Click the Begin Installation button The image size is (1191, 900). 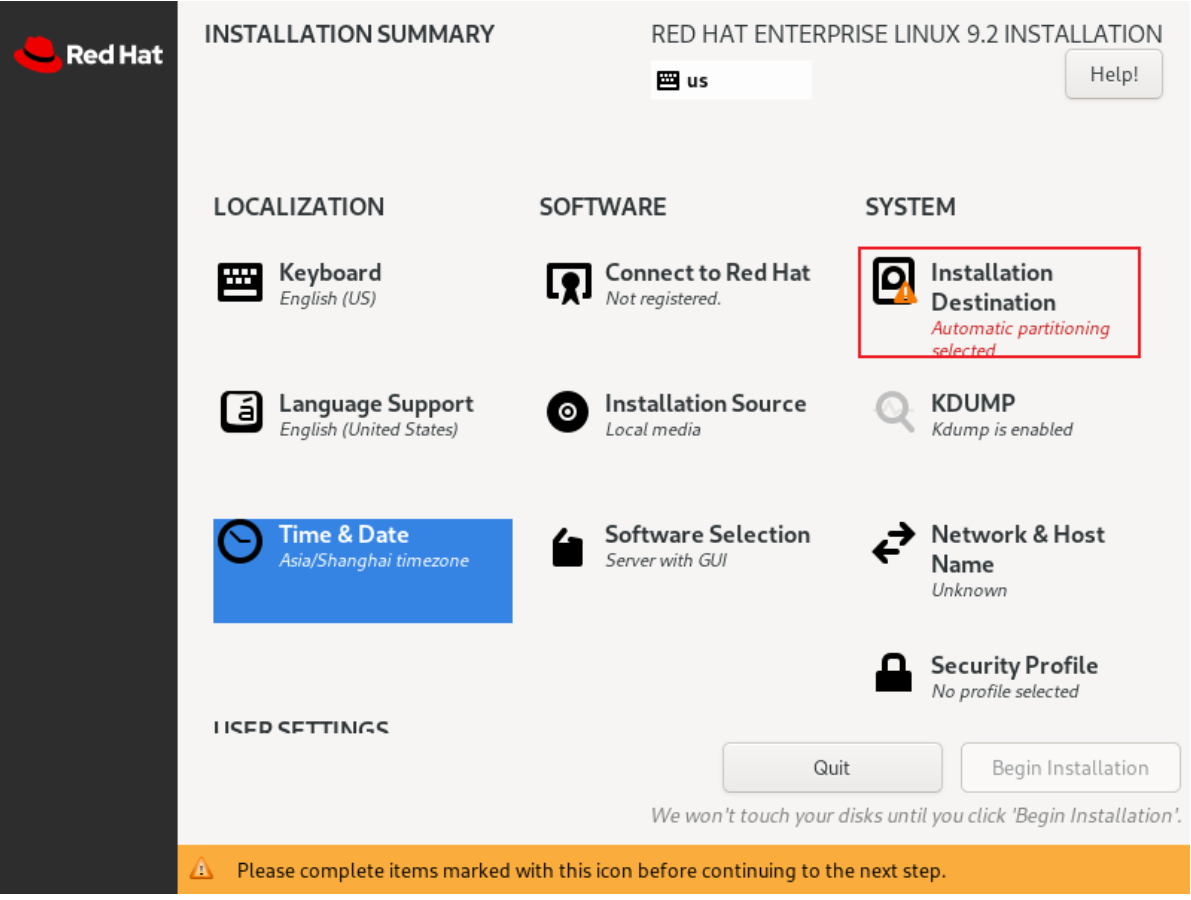tap(1070, 768)
